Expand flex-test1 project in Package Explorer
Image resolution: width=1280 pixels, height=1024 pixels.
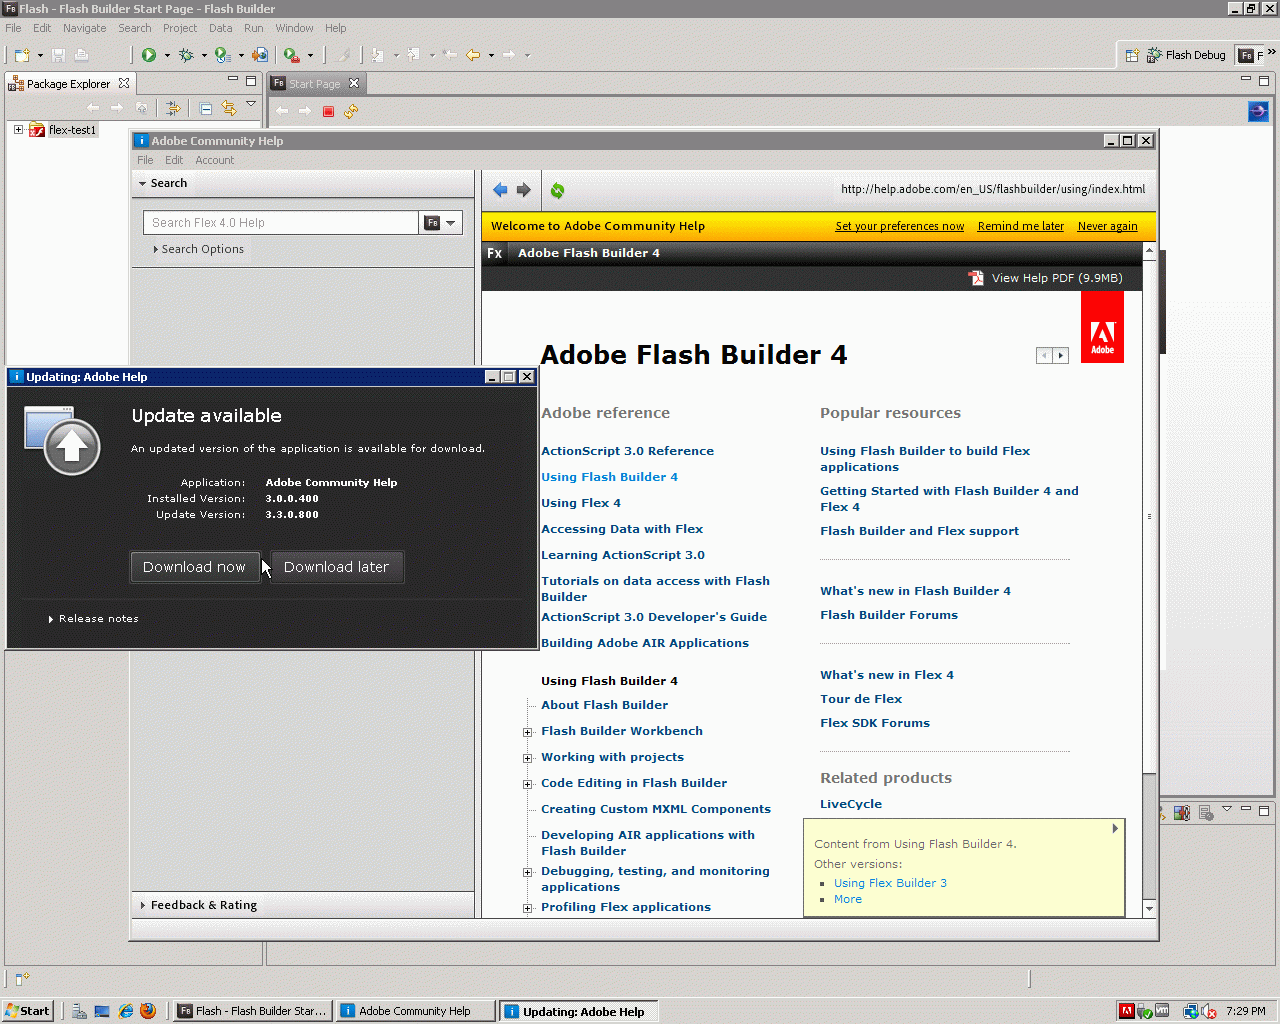click(18, 130)
